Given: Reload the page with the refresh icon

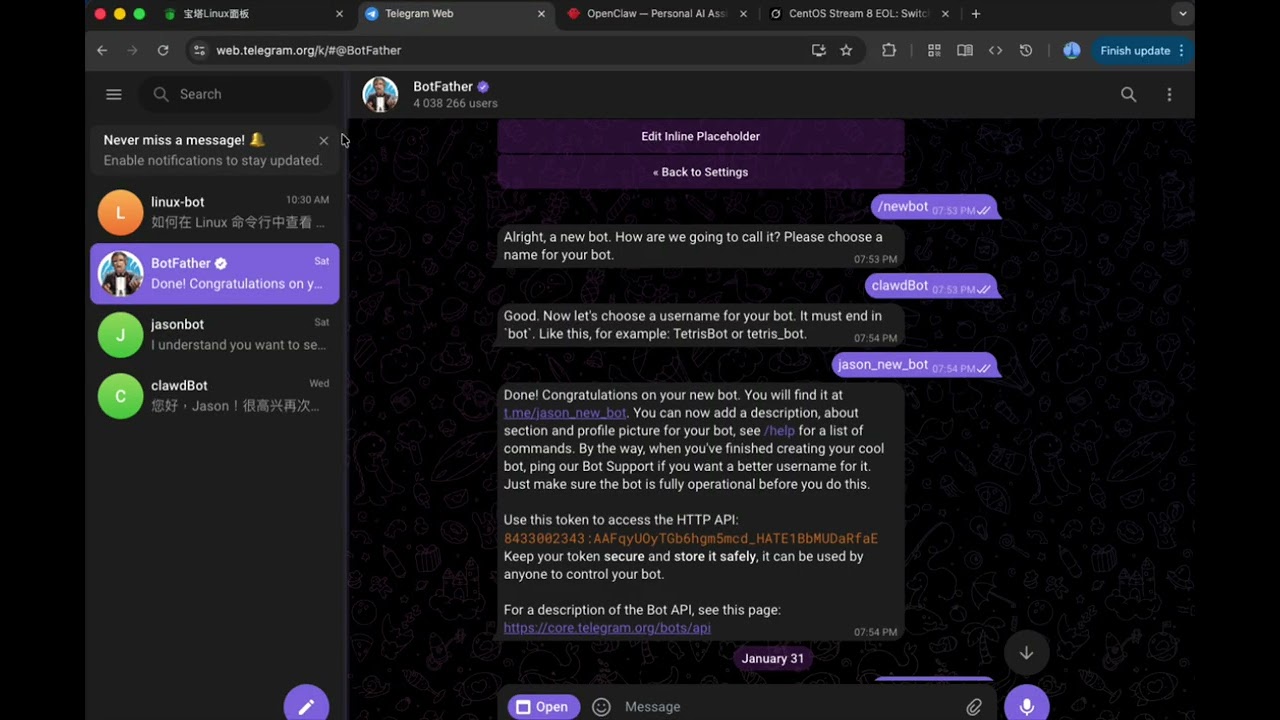Looking at the screenshot, I should (163, 50).
